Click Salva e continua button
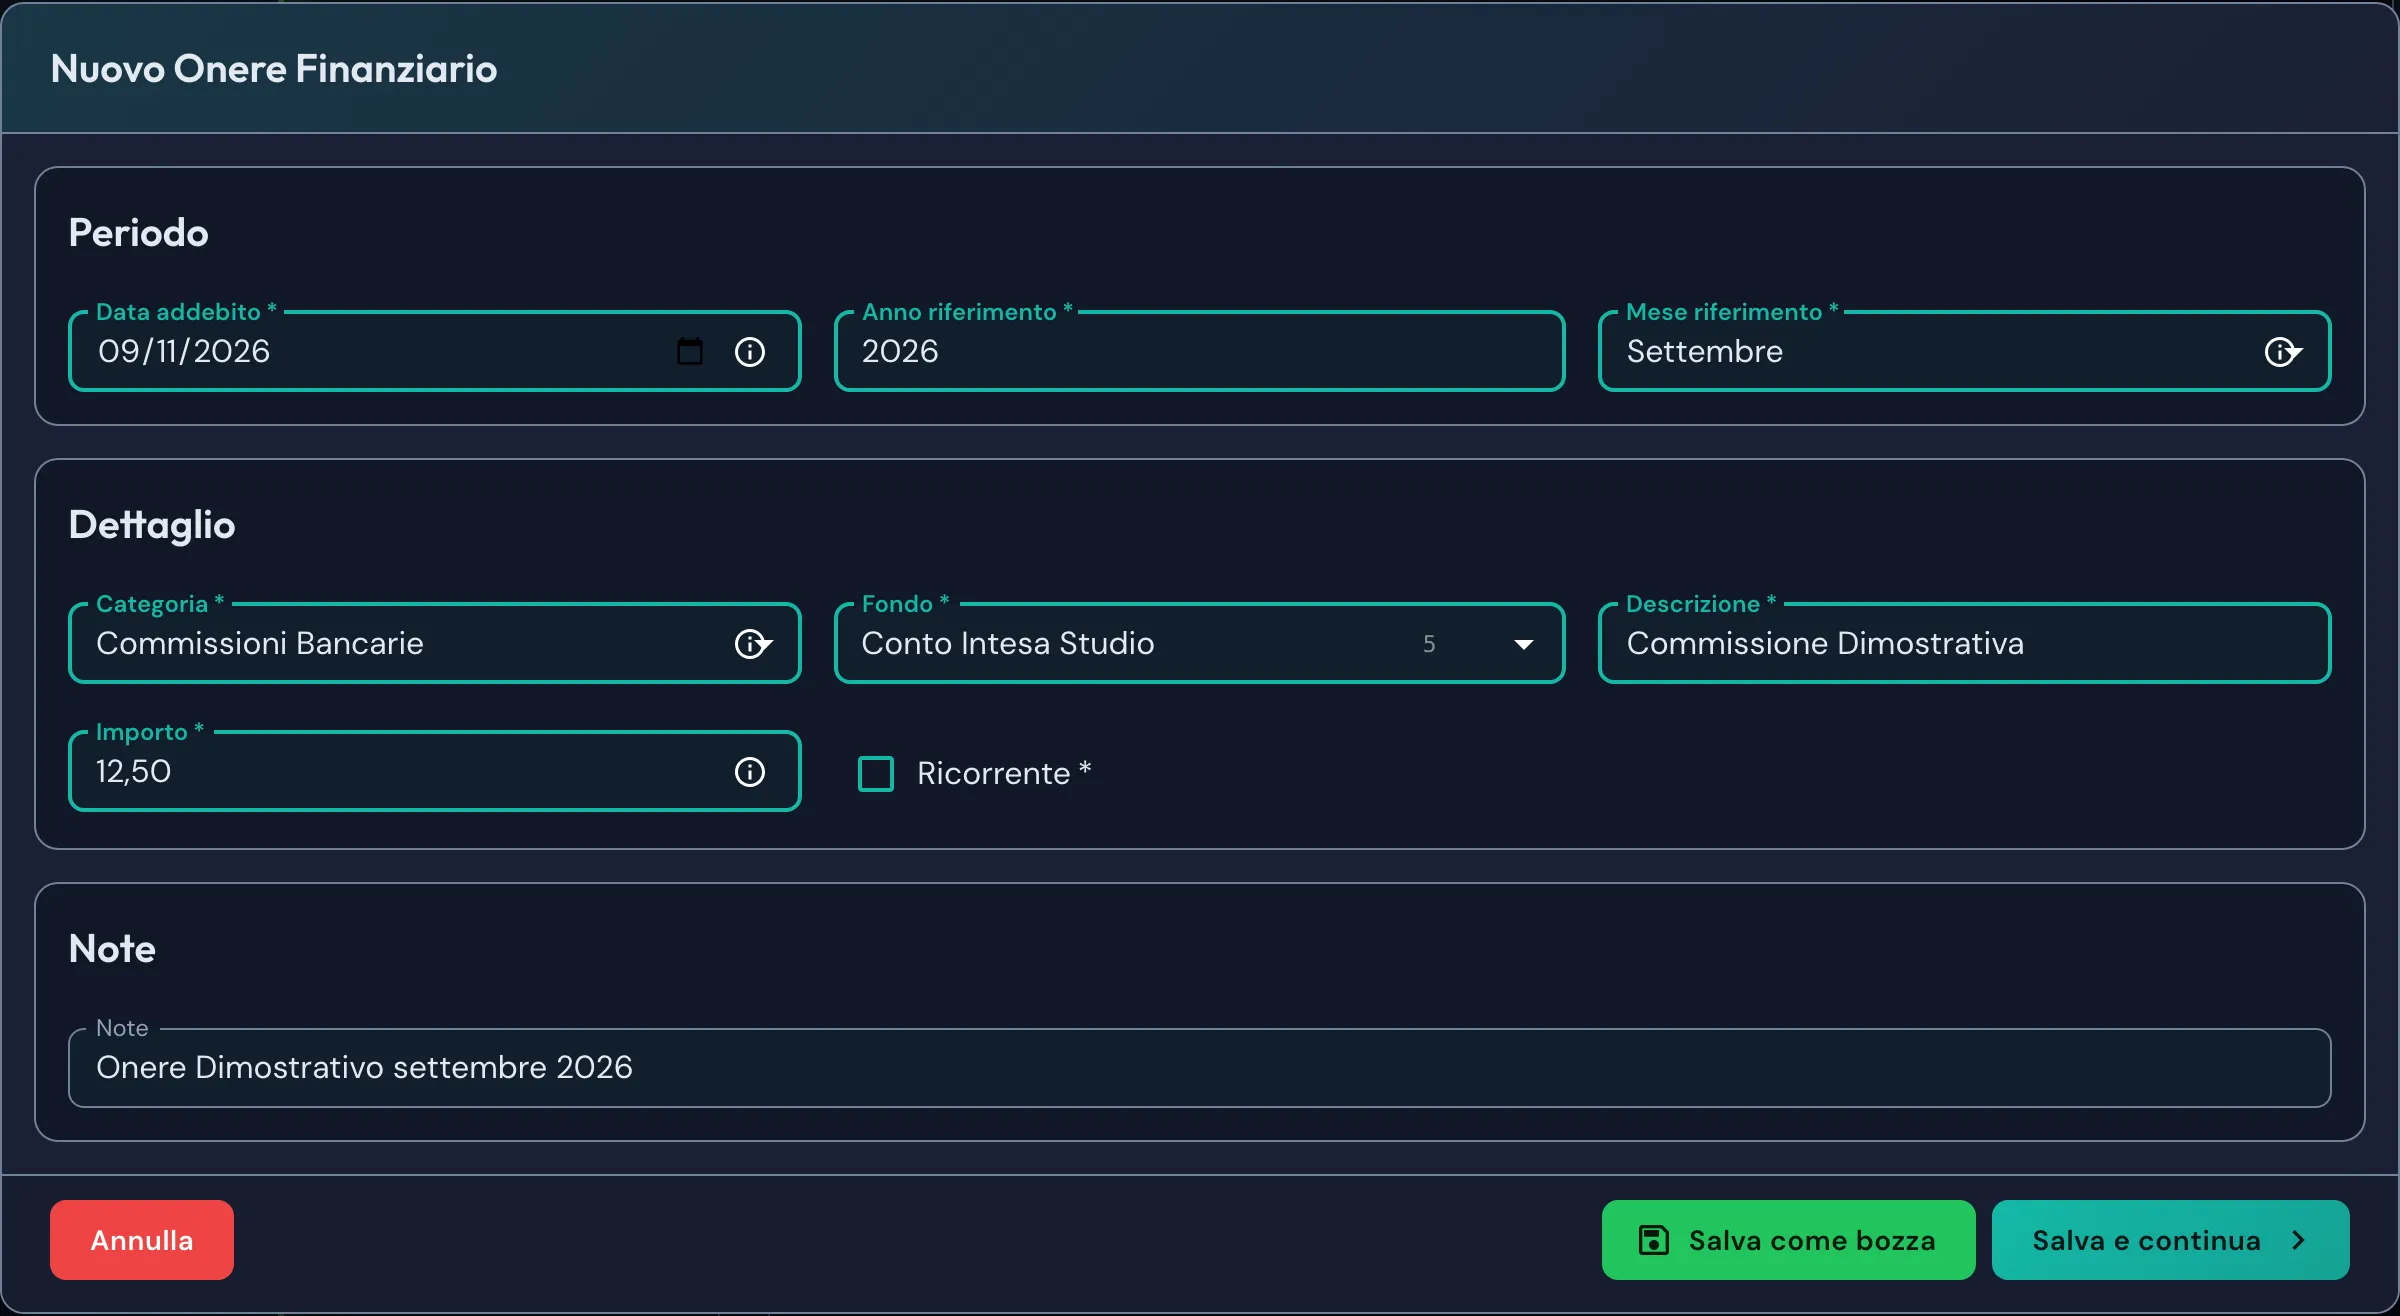2400x1316 pixels. pyautogui.click(x=2170, y=1240)
